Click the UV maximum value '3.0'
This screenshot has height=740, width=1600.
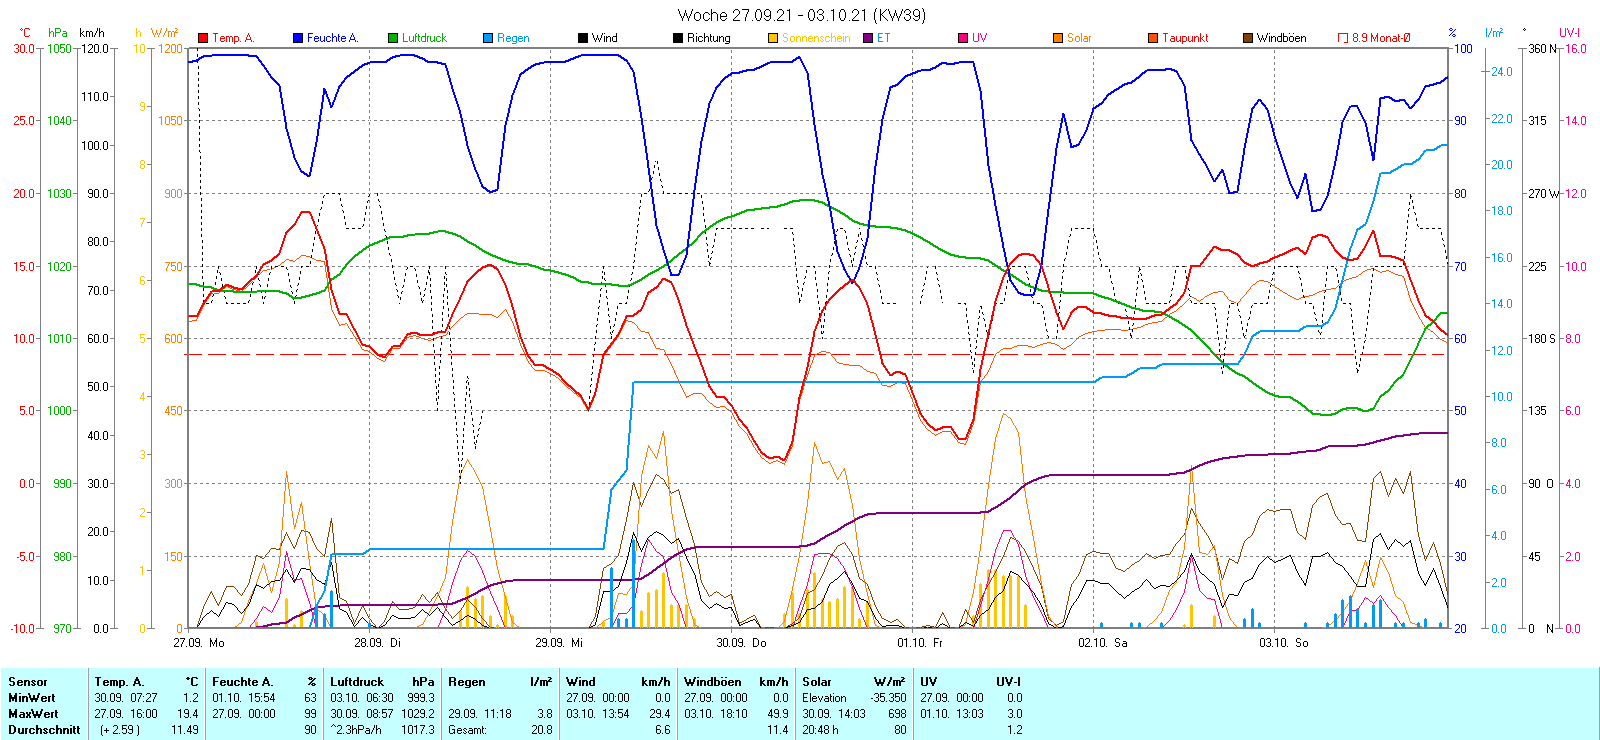[x=1015, y=714]
